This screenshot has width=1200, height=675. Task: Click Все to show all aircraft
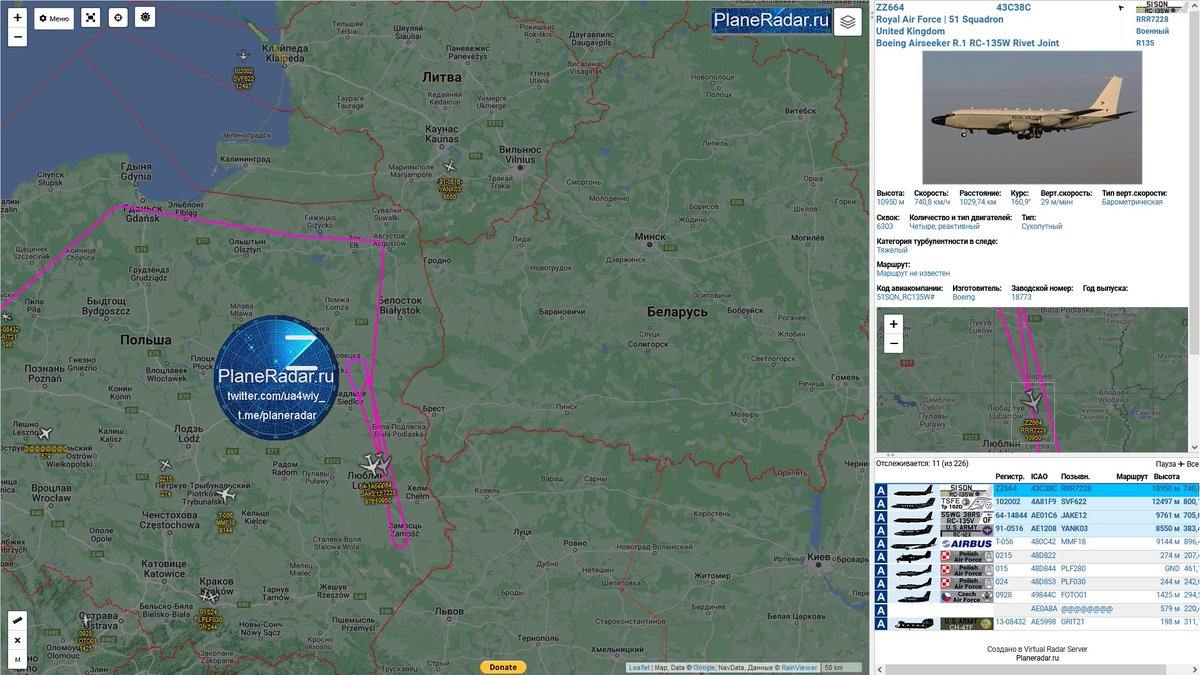pos(1192,464)
